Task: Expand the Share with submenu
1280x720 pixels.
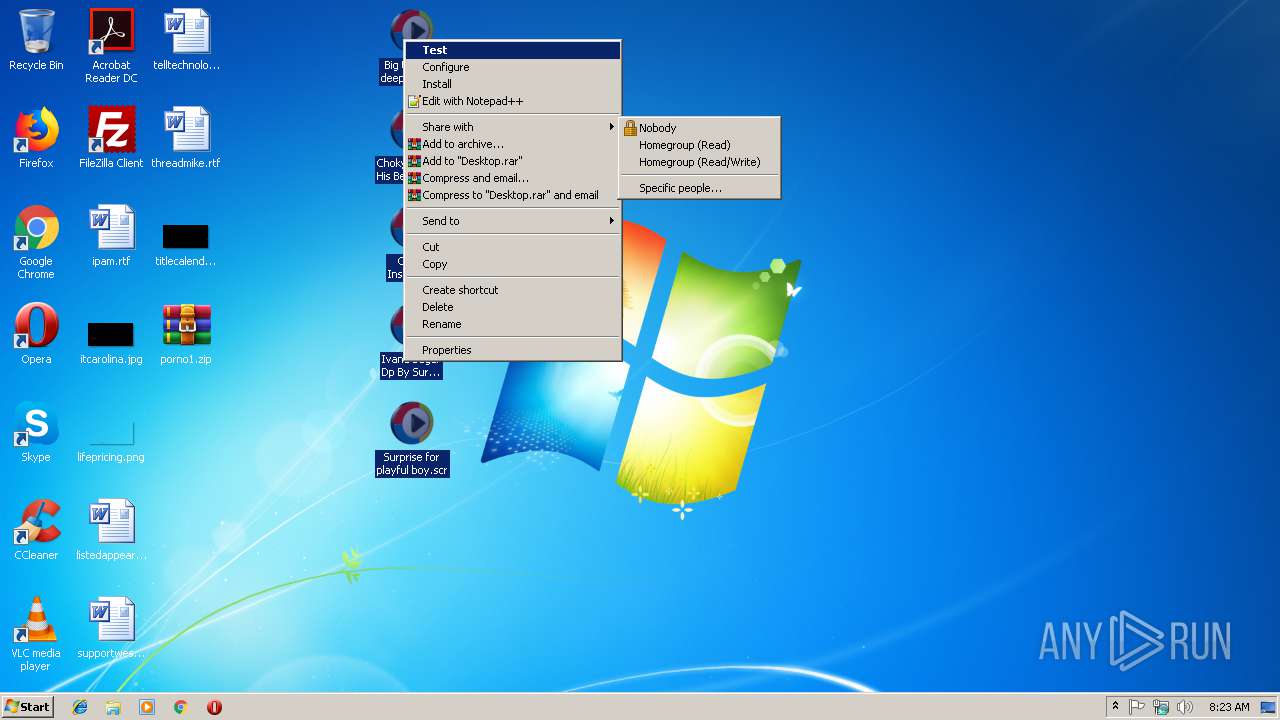Action: (513, 127)
